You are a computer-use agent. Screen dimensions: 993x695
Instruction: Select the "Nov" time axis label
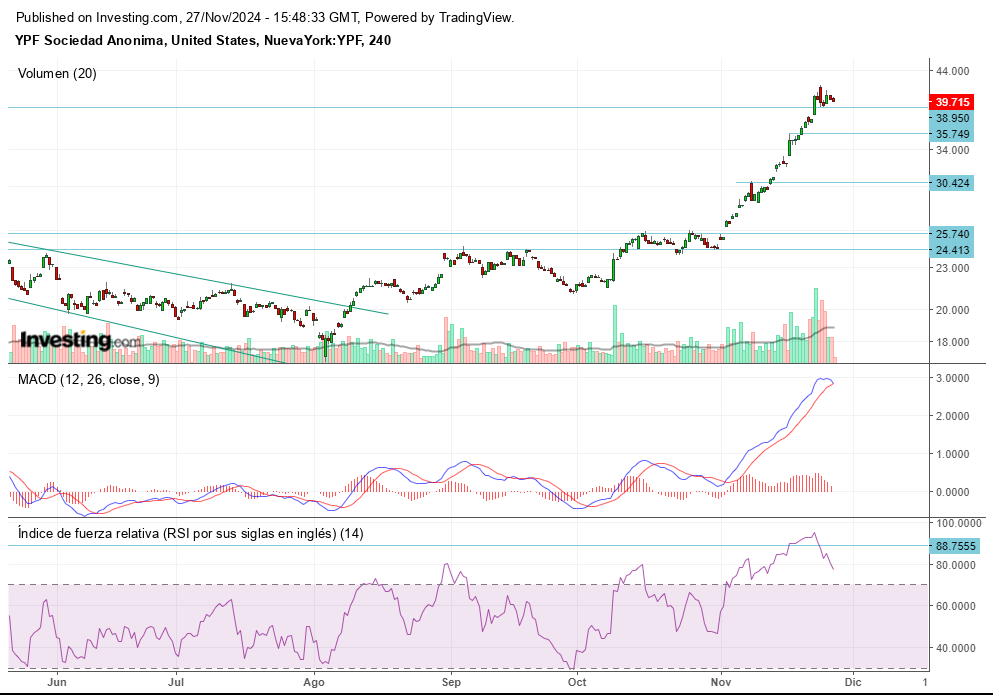tap(721, 682)
